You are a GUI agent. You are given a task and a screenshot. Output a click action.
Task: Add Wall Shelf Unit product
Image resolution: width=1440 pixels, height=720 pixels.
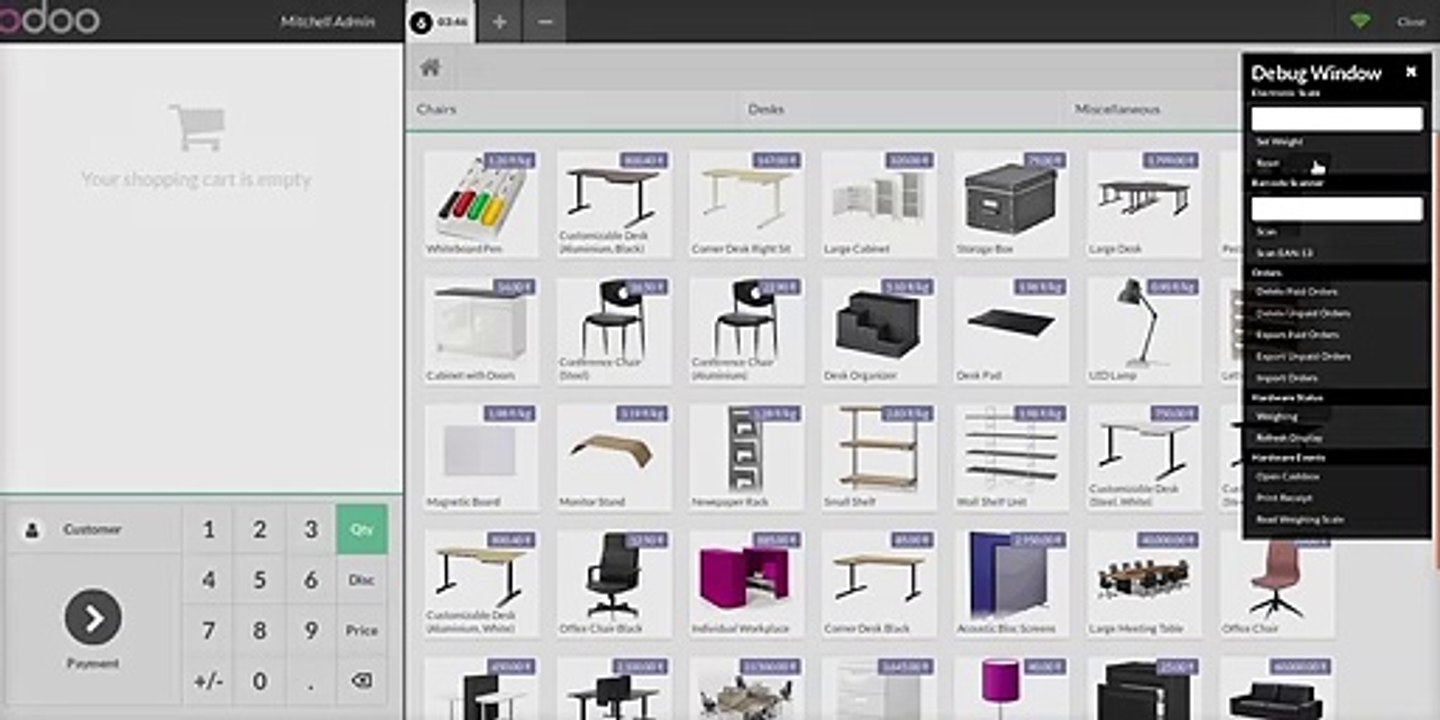(x=1011, y=457)
